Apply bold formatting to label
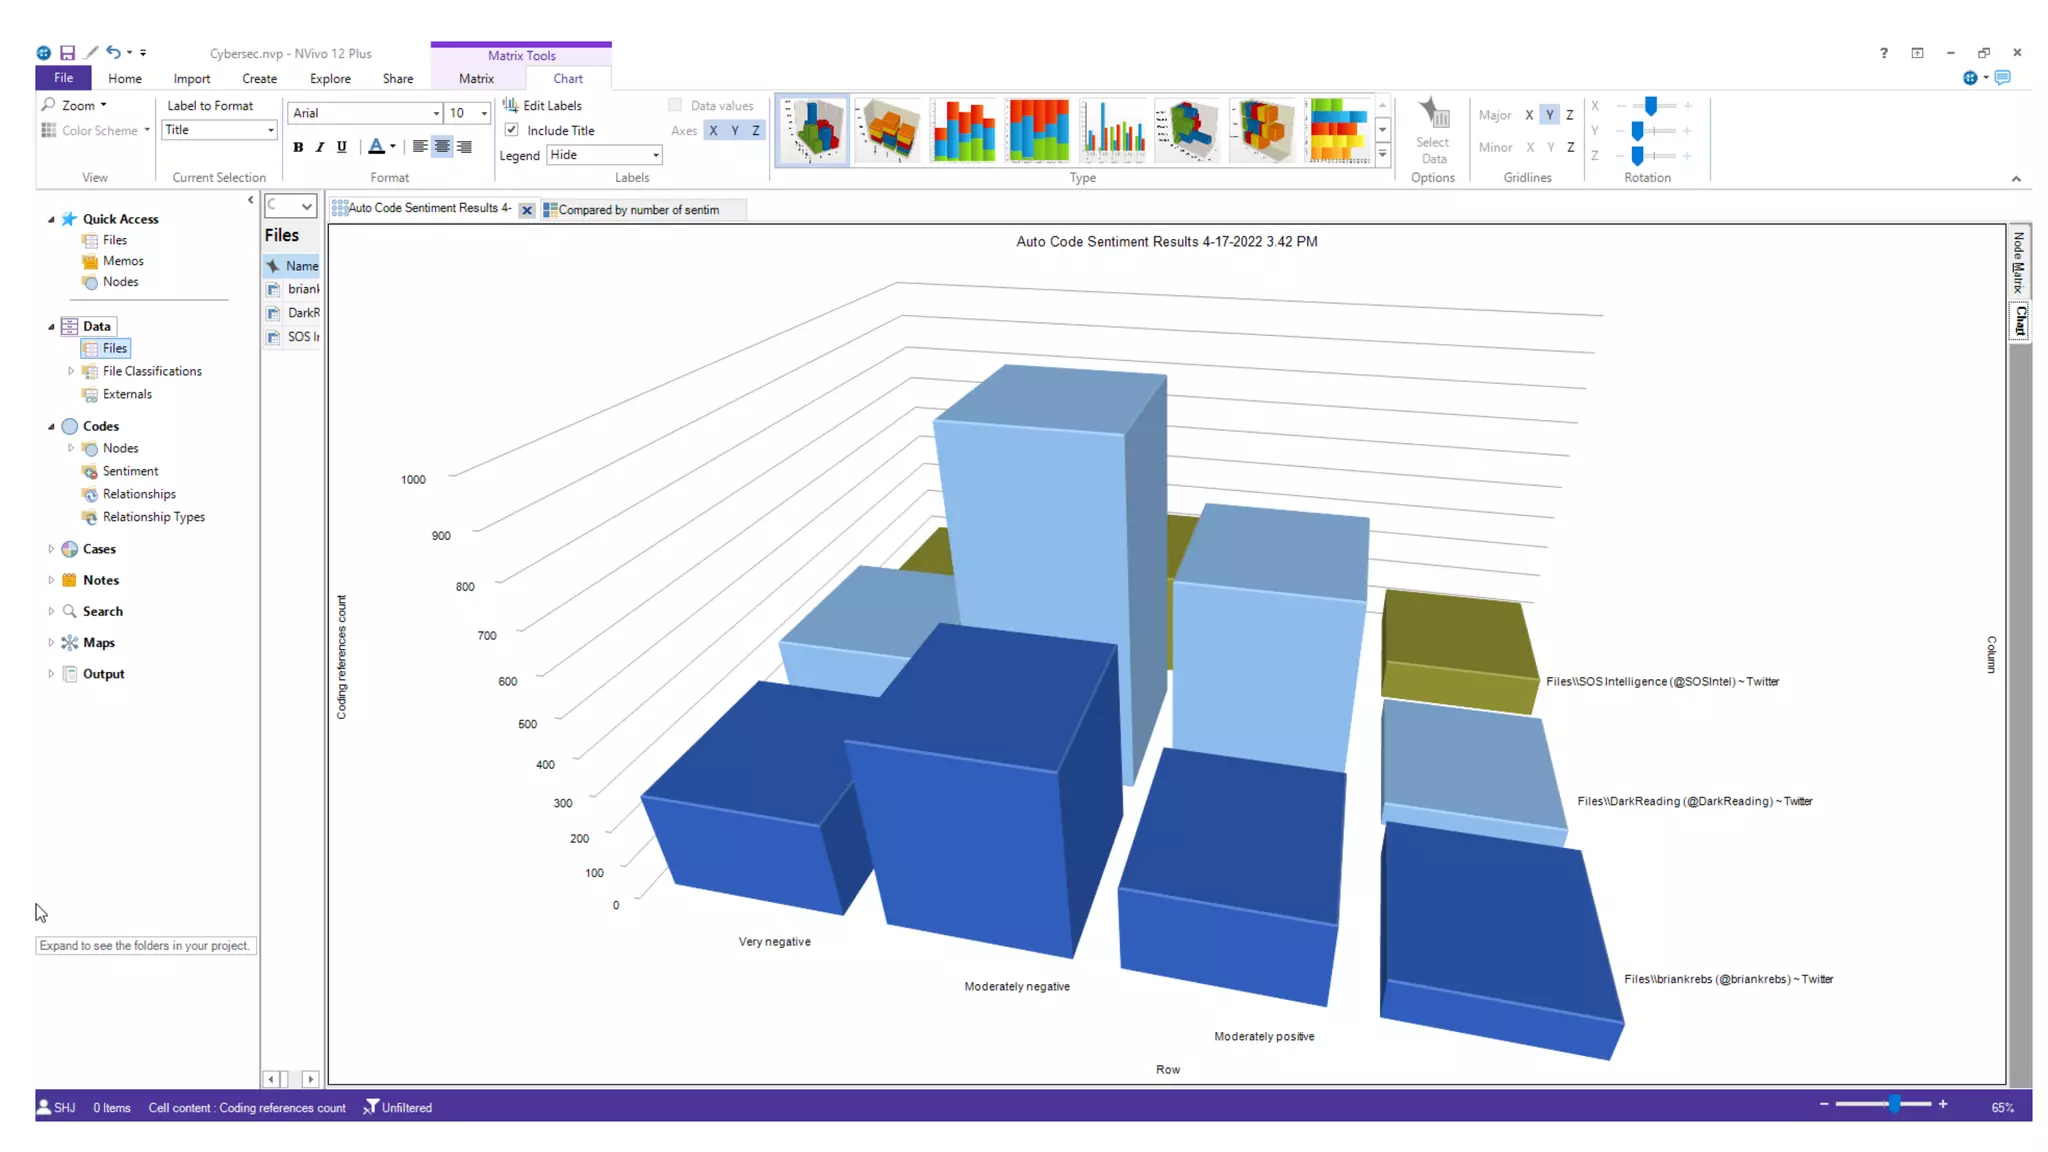The image size is (2048, 1152). tap(298, 147)
